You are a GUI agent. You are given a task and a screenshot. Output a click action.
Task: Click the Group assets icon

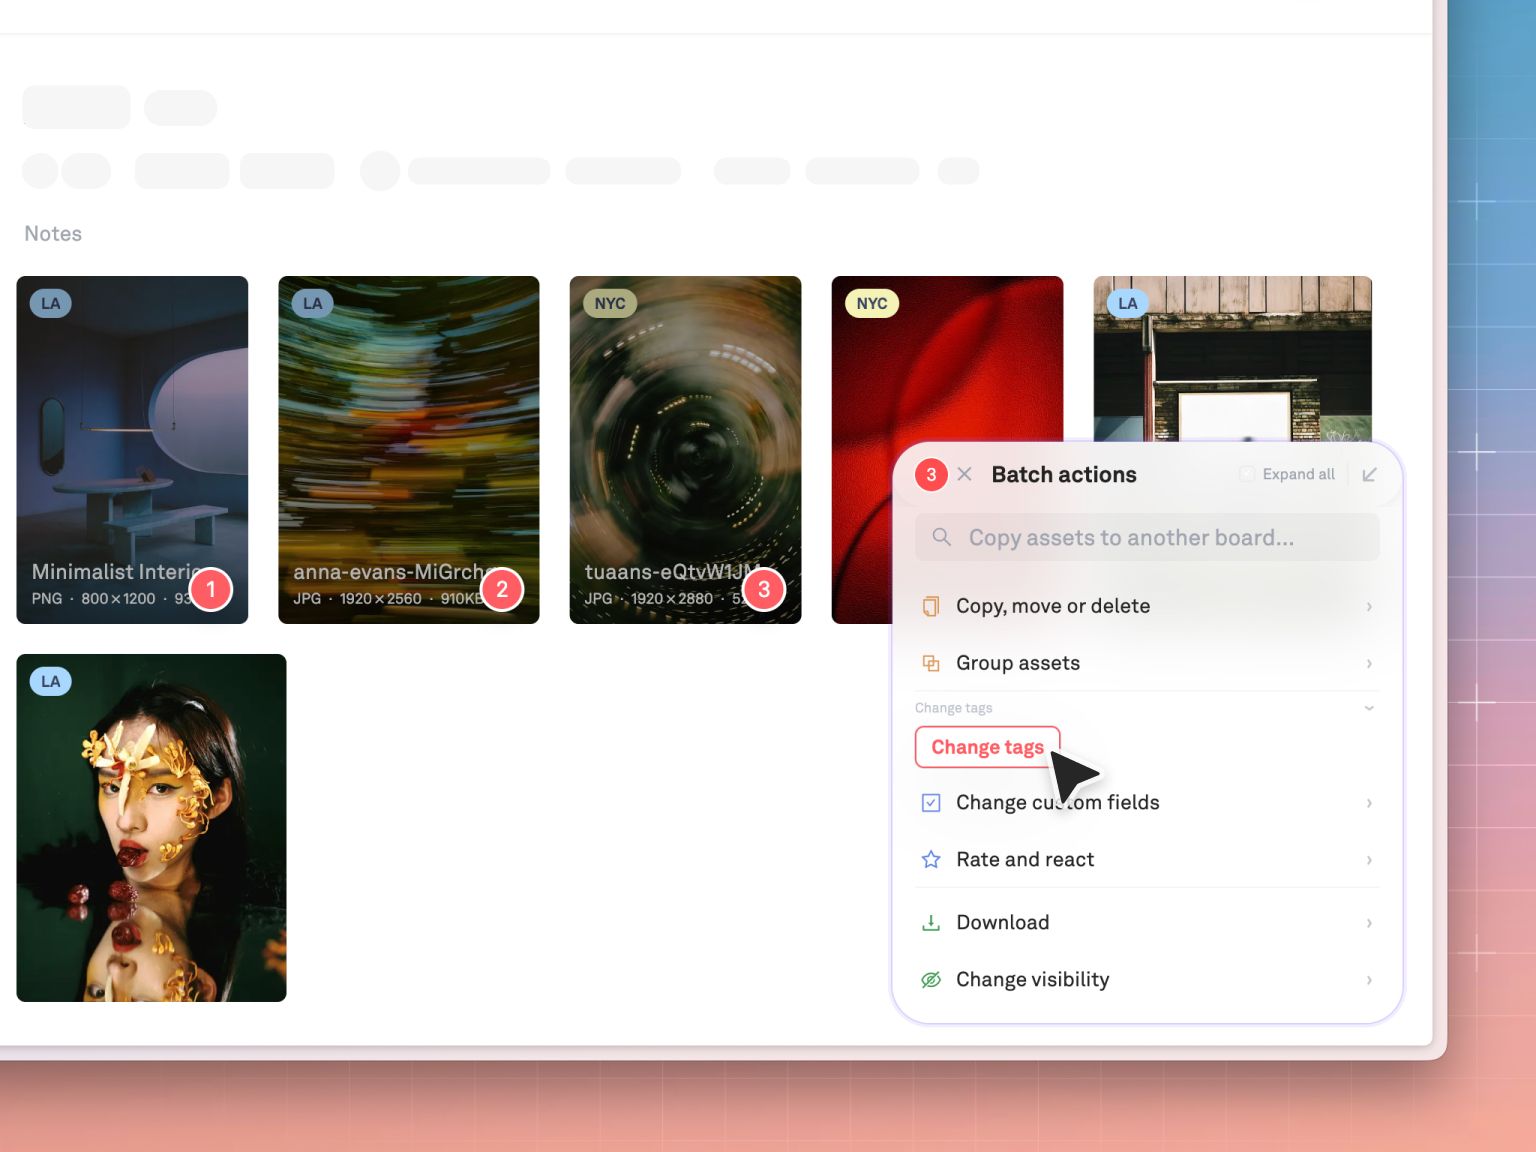click(930, 663)
